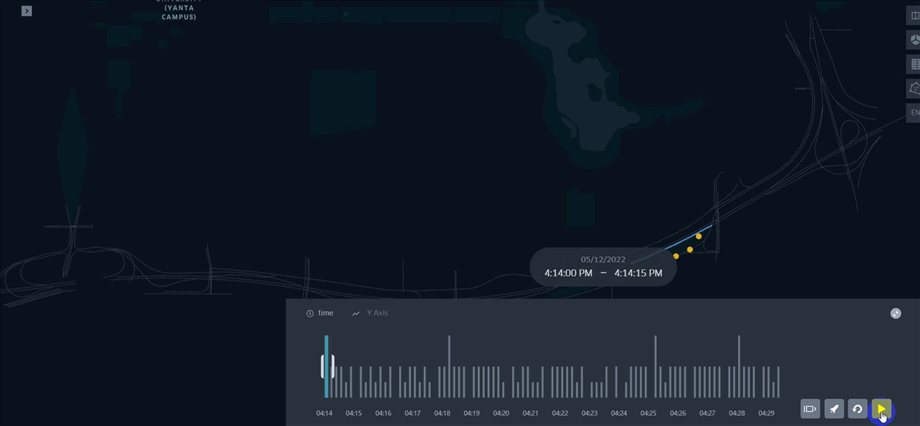Click the 04:17 timeline tick label
This screenshot has width=920, height=426.
point(412,413)
